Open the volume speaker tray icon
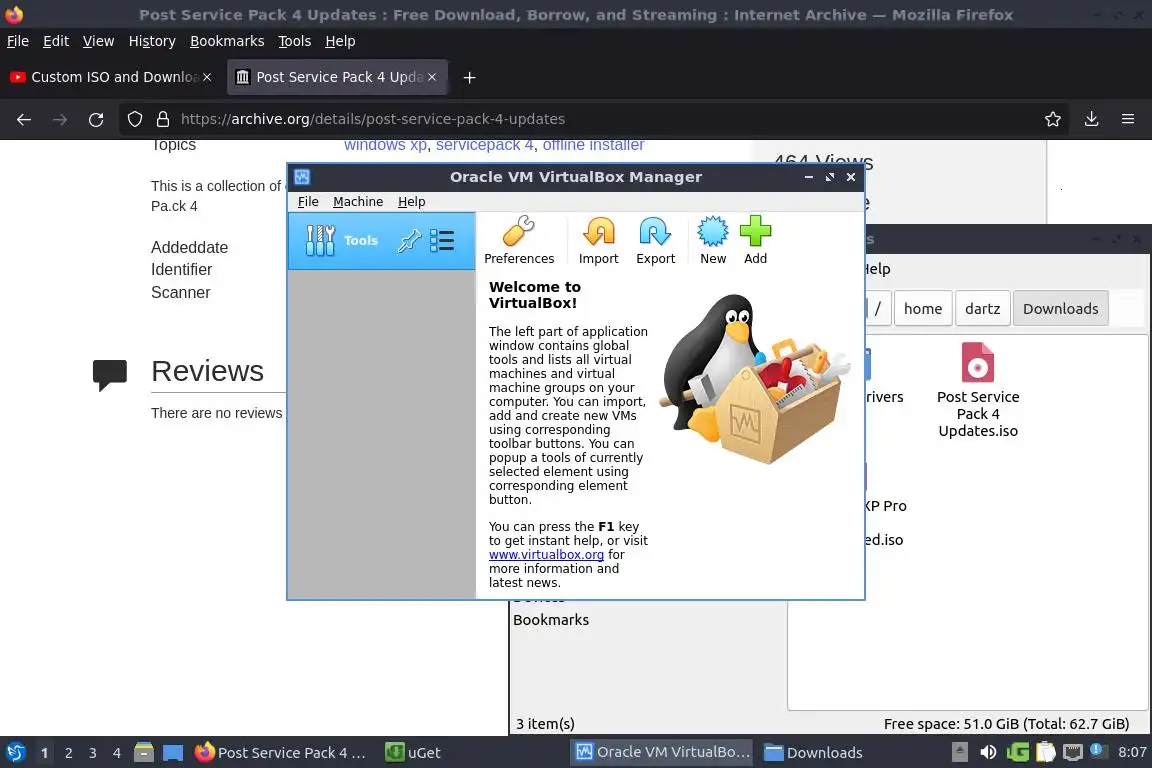Image resolution: width=1152 pixels, height=768 pixels. (988, 753)
